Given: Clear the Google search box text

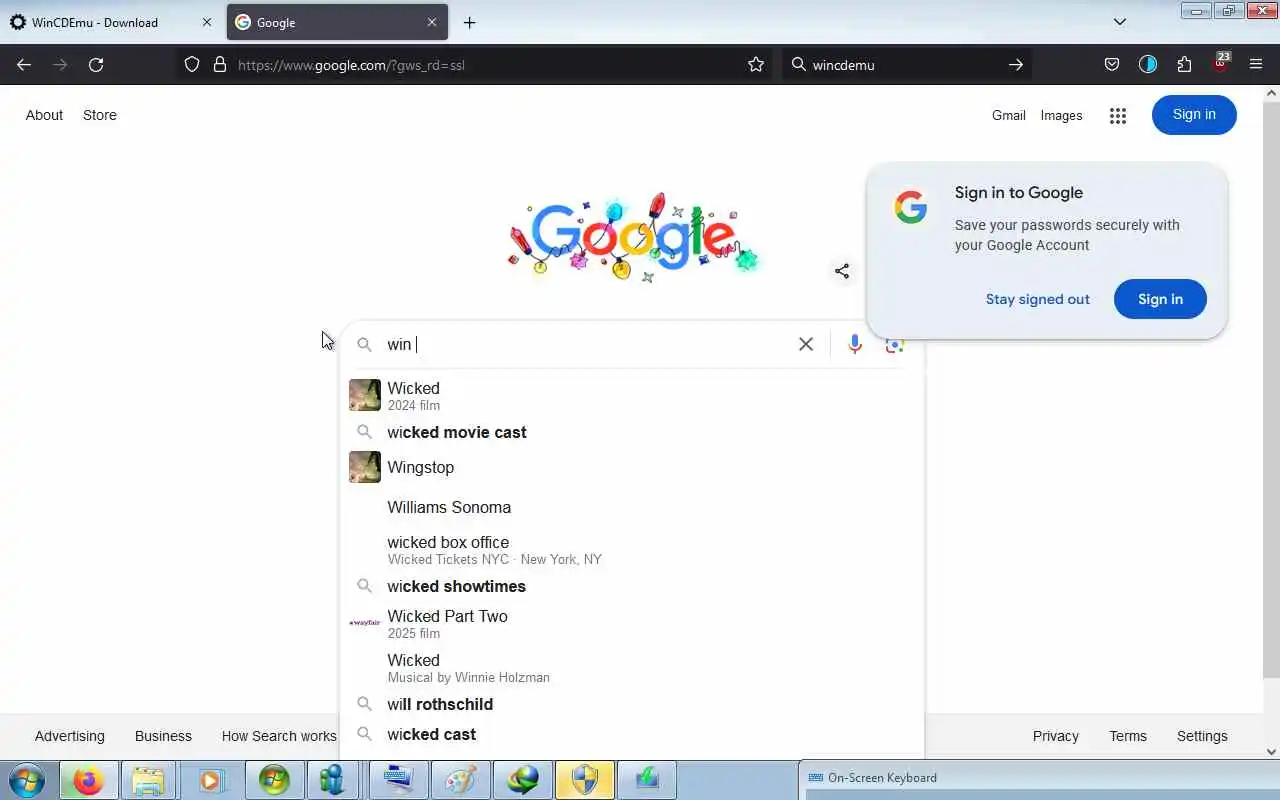Looking at the screenshot, I should [x=806, y=344].
